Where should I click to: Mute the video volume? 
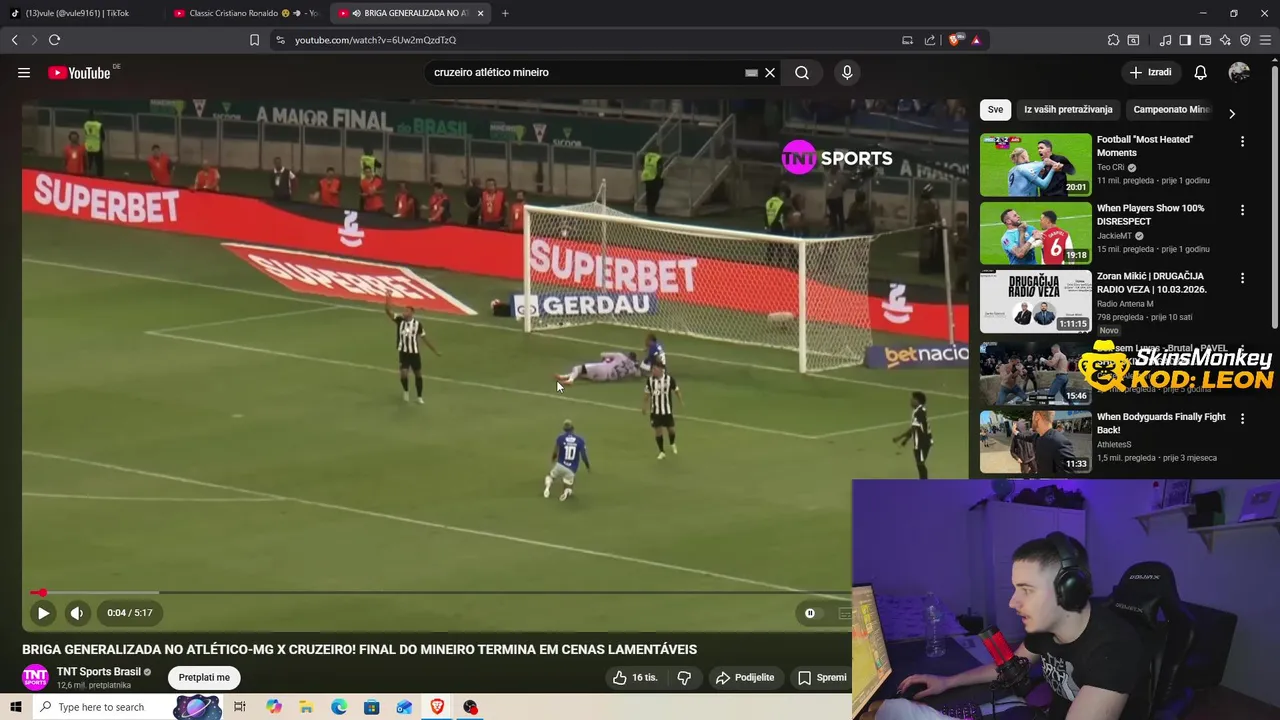pos(77,613)
